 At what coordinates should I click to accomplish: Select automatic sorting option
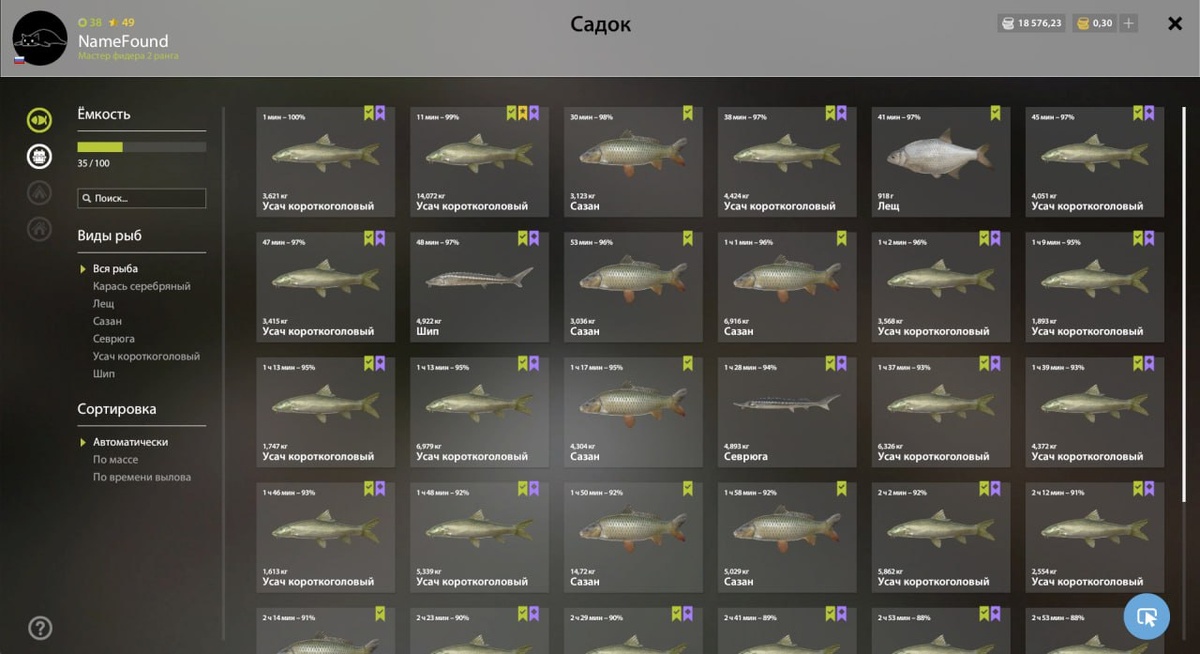[x=130, y=442]
